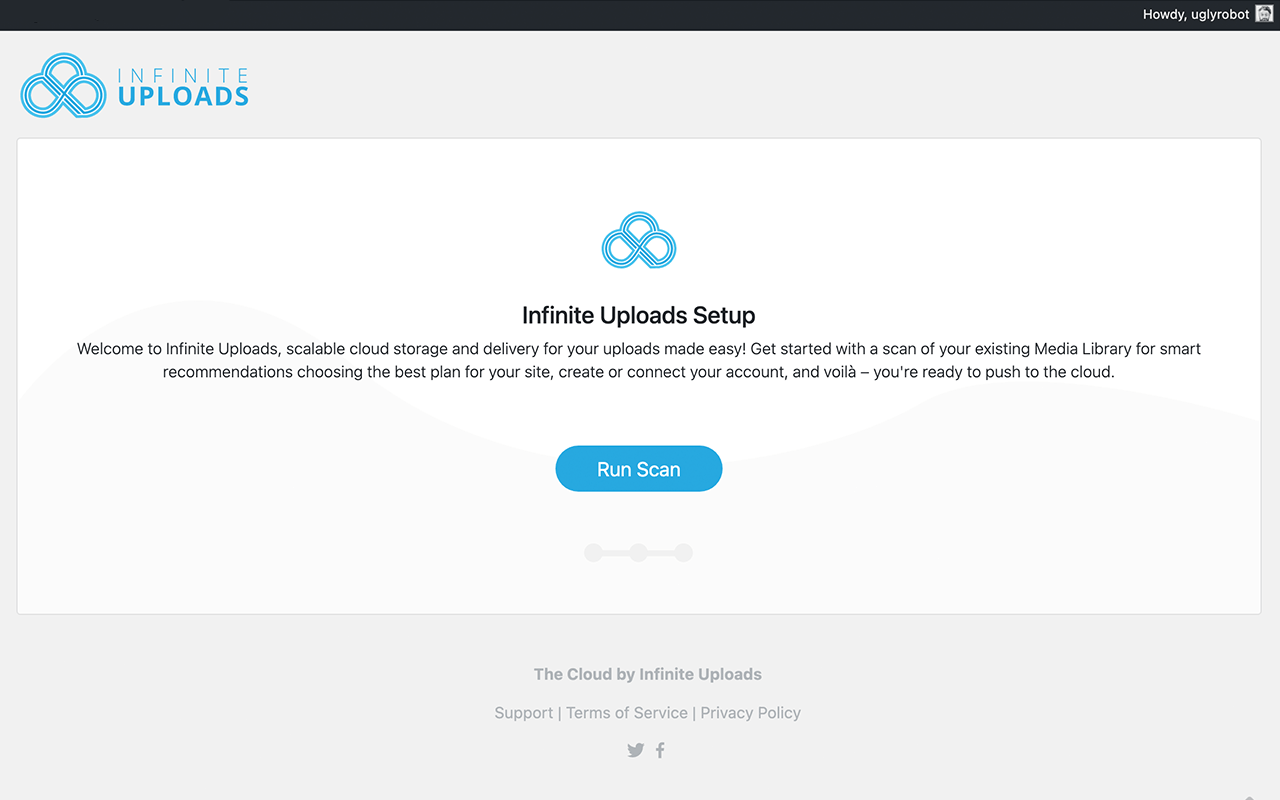Click the Welcome to Infinite Uploads paragraph
Viewport: 1280px width, 800px height.
click(x=639, y=360)
